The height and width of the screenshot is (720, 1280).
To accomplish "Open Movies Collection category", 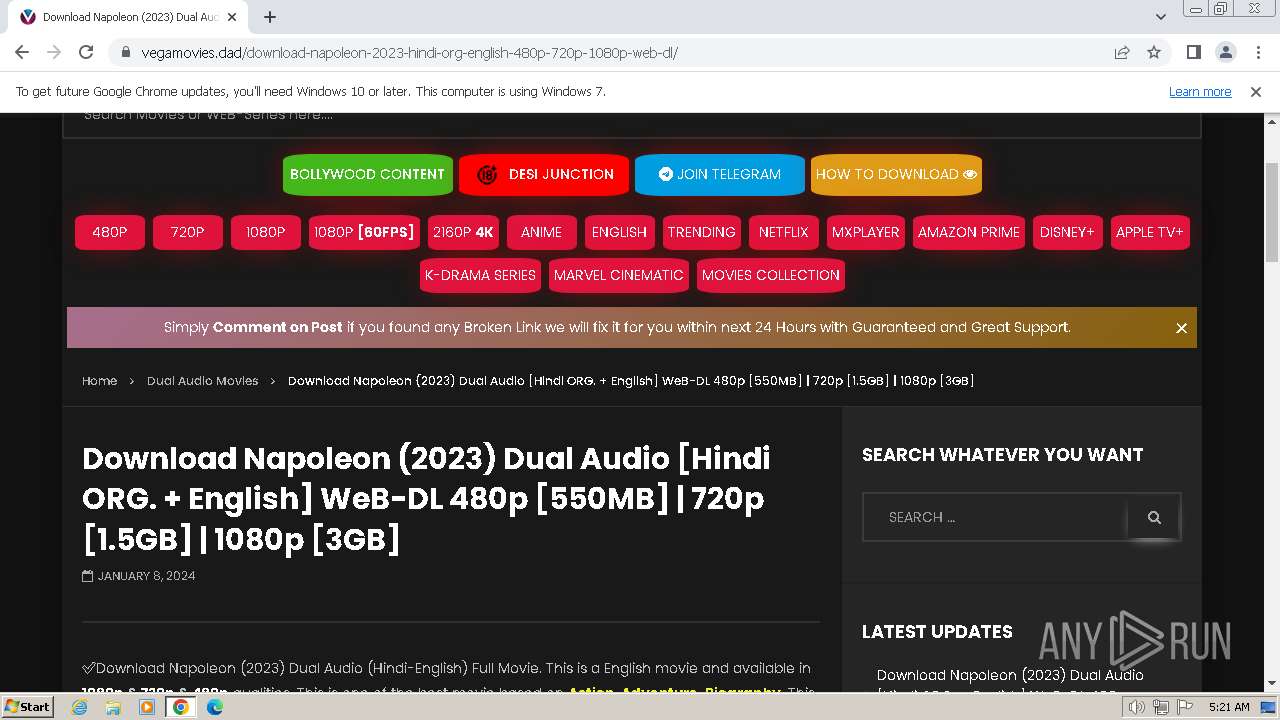I will coord(771,275).
